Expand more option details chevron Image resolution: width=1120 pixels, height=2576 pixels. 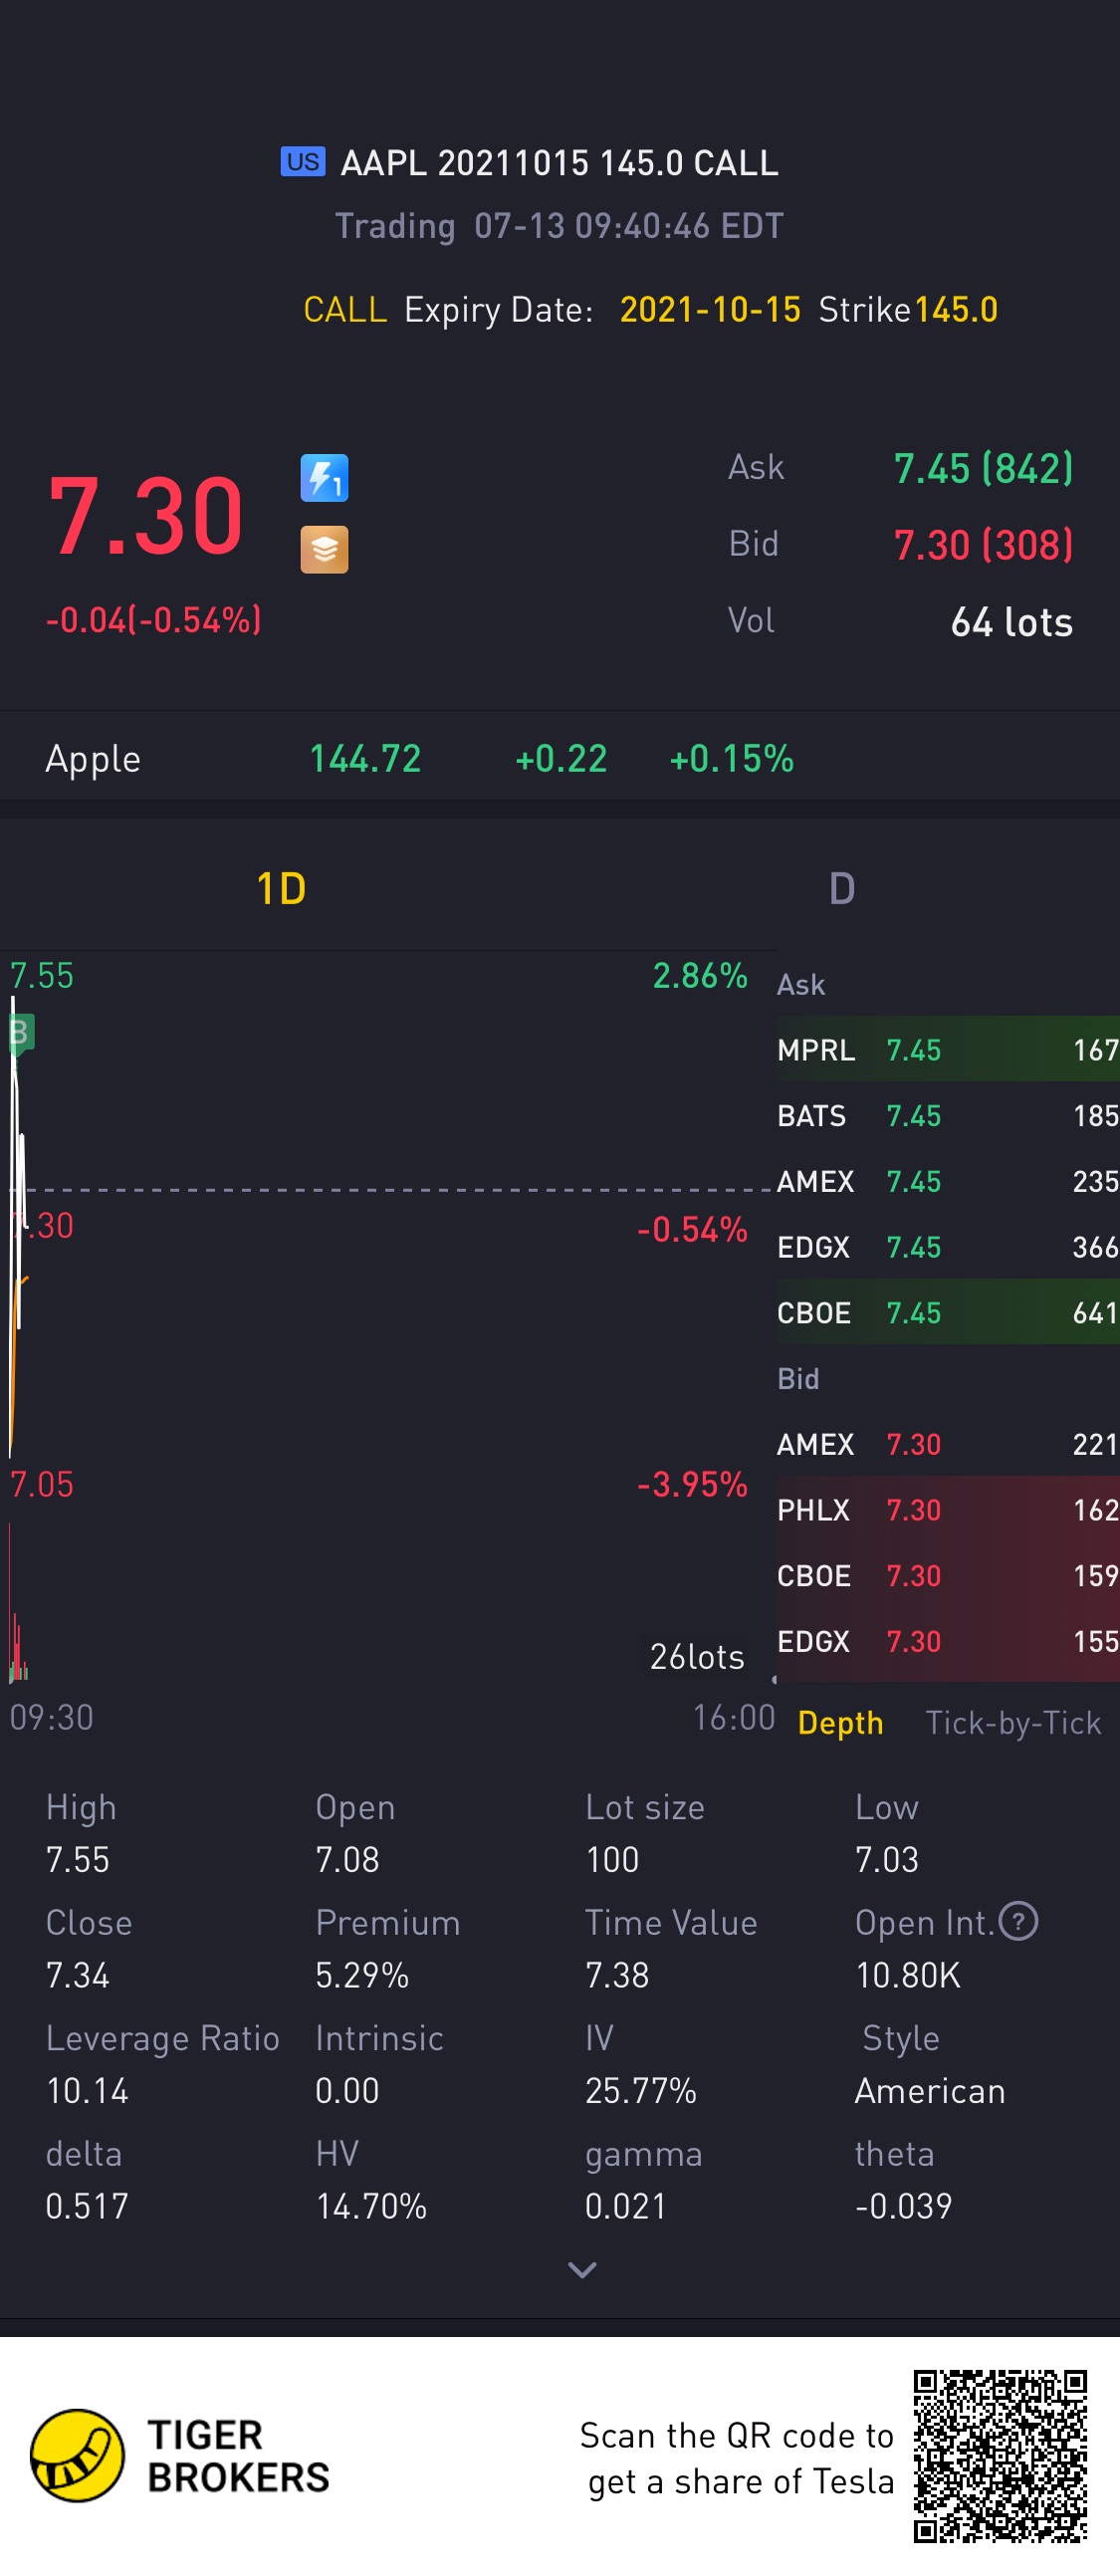[x=582, y=2270]
